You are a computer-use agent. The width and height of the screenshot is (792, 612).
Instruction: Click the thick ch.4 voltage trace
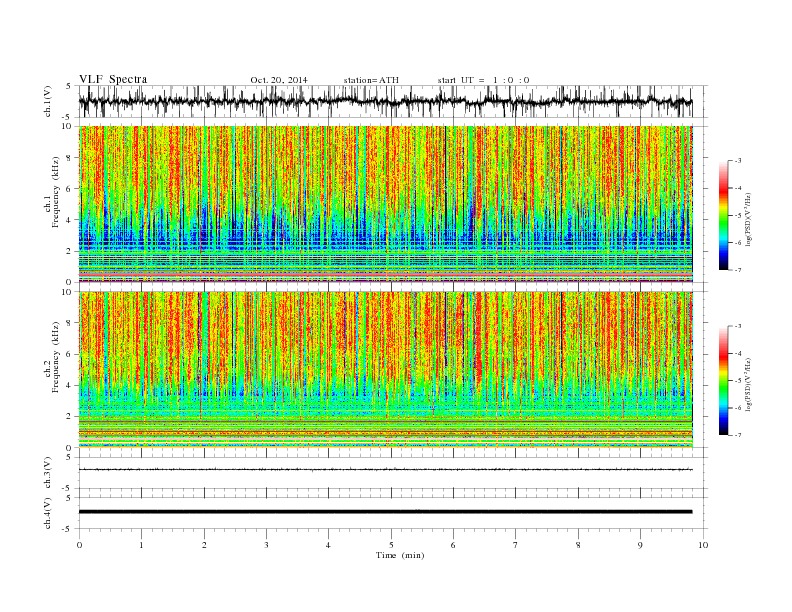click(x=386, y=512)
